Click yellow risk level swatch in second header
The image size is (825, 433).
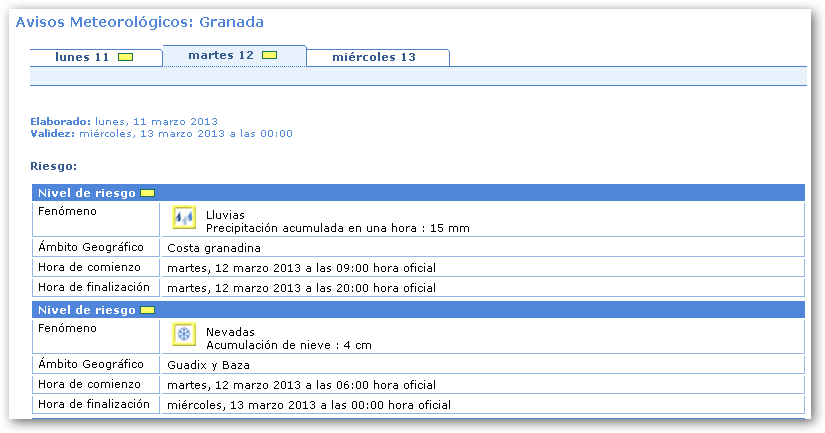pyautogui.click(x=147, y=310)
